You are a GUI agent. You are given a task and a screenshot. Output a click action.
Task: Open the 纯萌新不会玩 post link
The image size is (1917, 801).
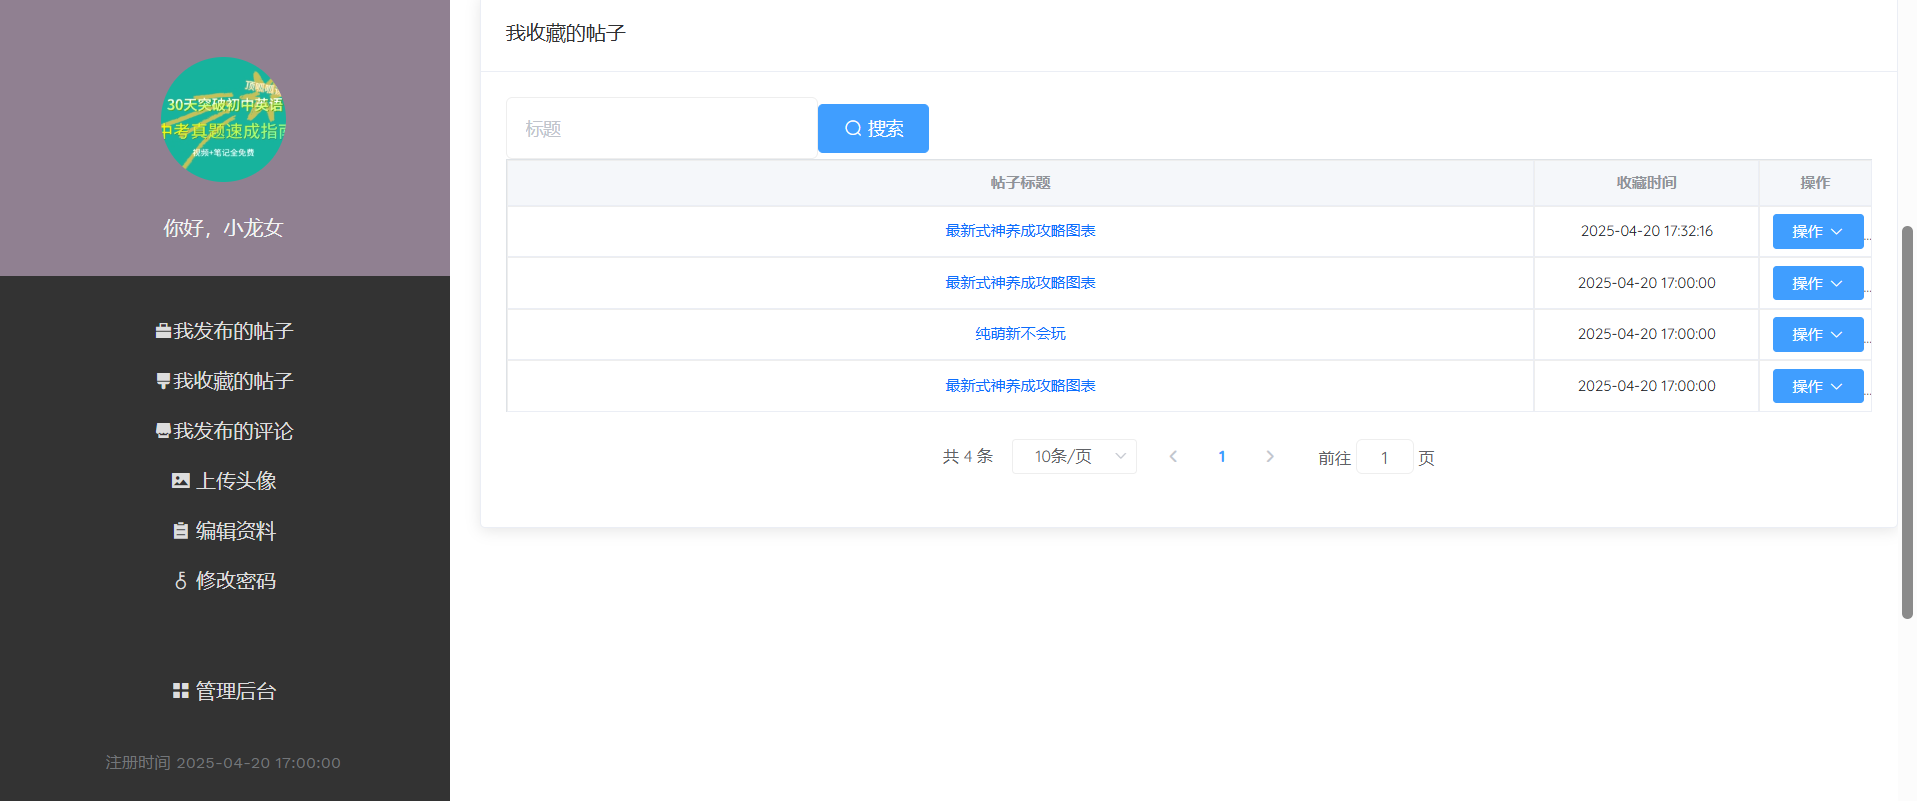(x=1020, y=334)
